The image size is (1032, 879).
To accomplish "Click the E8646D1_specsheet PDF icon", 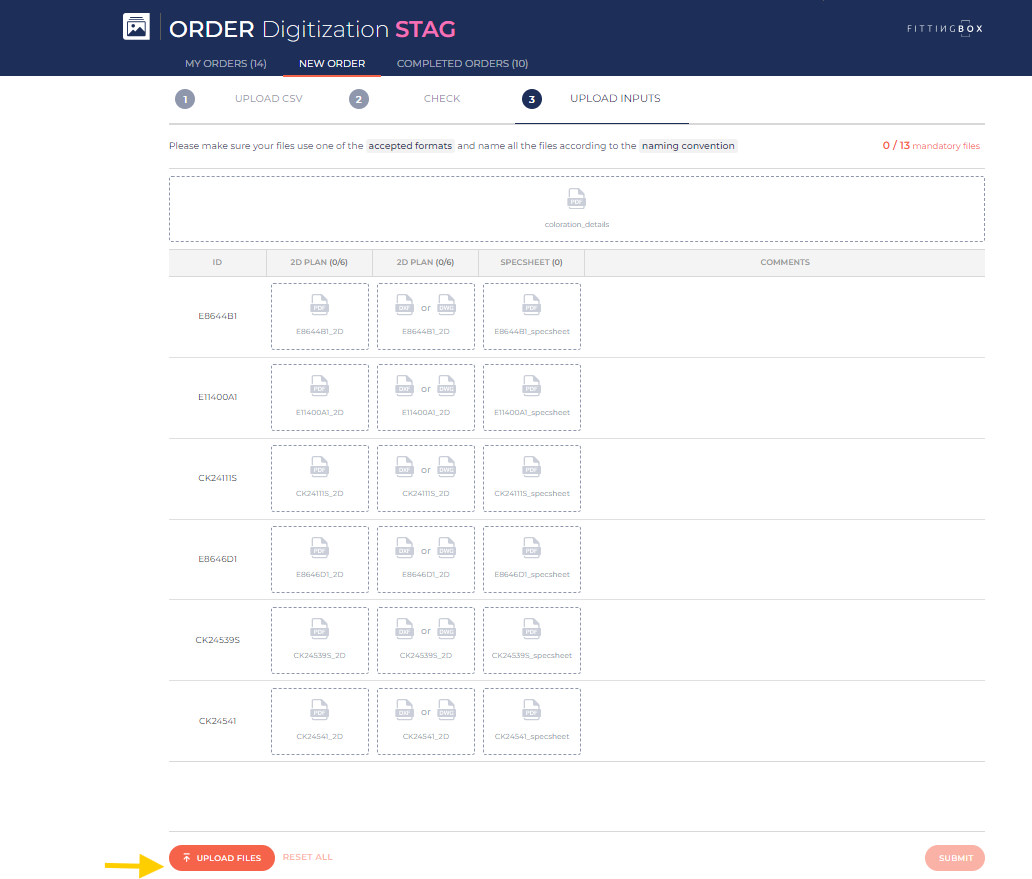I will pyautogui.click(x=531, y=548).
